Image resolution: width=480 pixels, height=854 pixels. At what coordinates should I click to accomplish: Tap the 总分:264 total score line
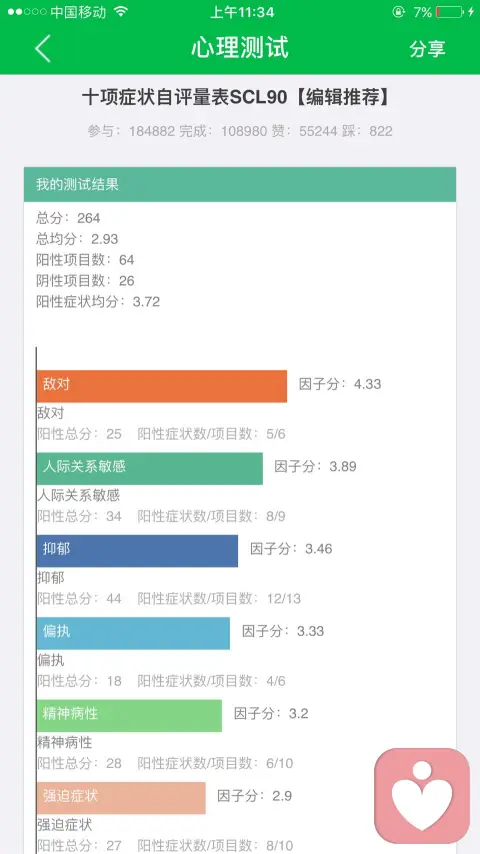click(x=68, y=218)
